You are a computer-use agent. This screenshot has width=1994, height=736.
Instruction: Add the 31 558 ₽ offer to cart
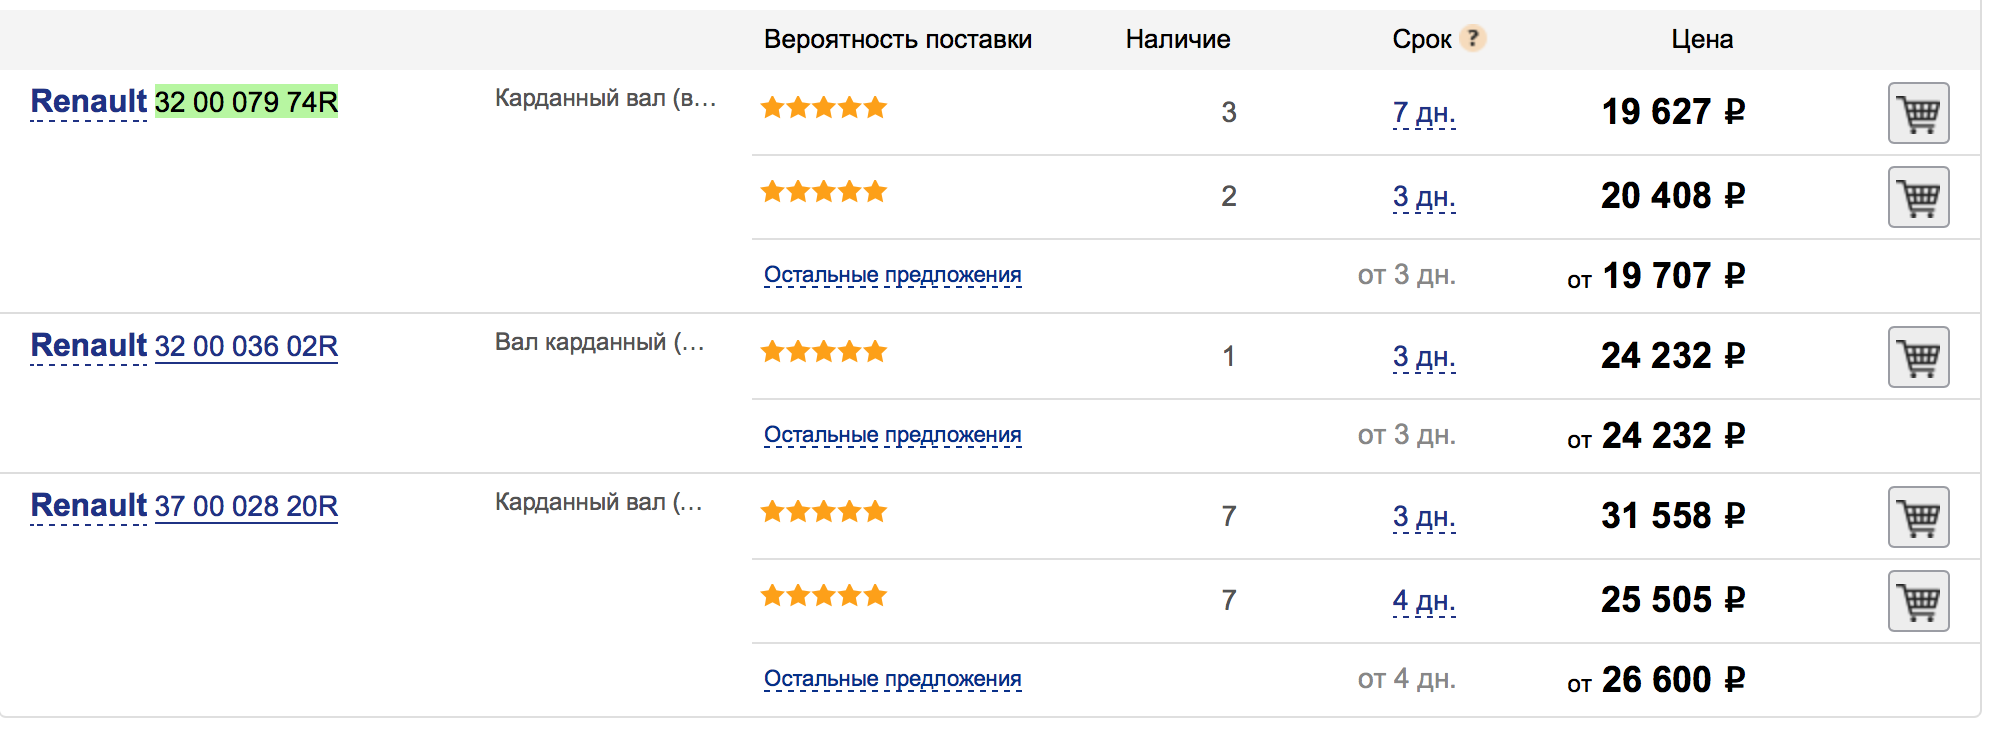(1918, 517)
